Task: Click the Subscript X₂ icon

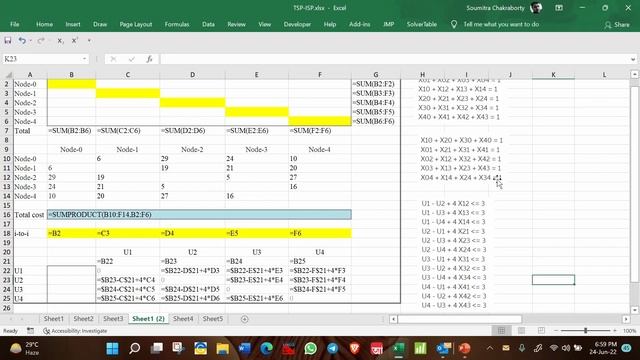Action: [x=60, y=41]
